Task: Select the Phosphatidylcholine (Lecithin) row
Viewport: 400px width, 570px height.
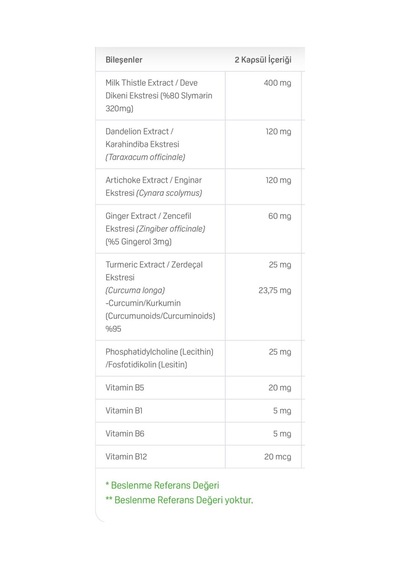Action: coord(200,358)
